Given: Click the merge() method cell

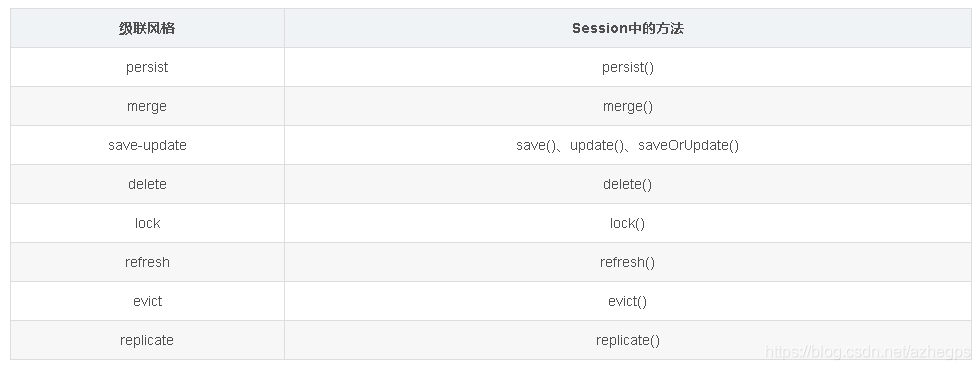Looking at the screenshot, I should [x=628, y=106].
